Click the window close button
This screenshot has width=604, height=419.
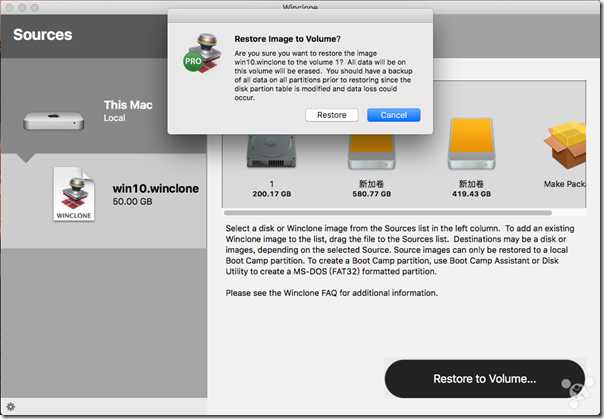click(10, 7)
